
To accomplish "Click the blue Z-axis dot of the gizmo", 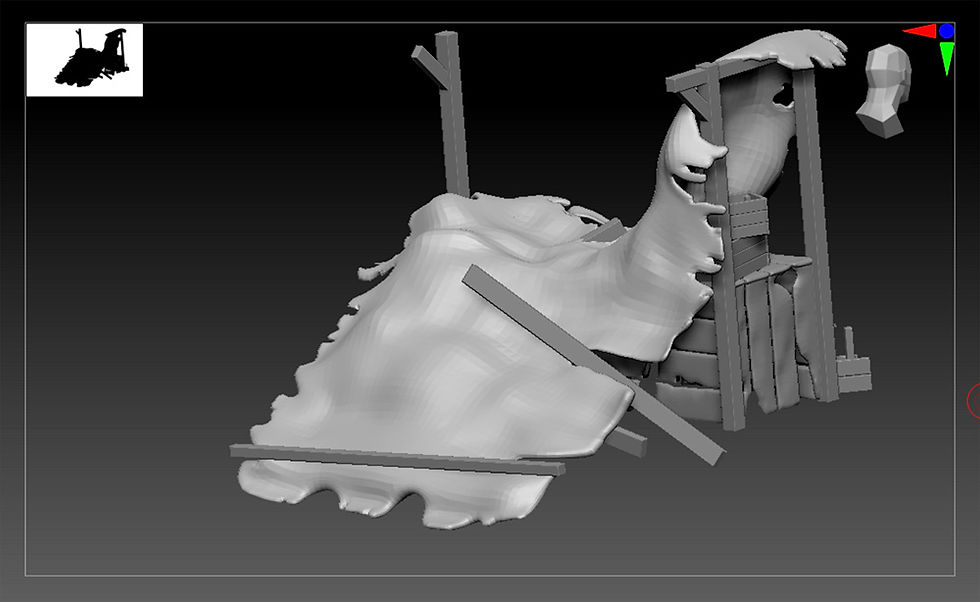I will [x=946, y=31].
